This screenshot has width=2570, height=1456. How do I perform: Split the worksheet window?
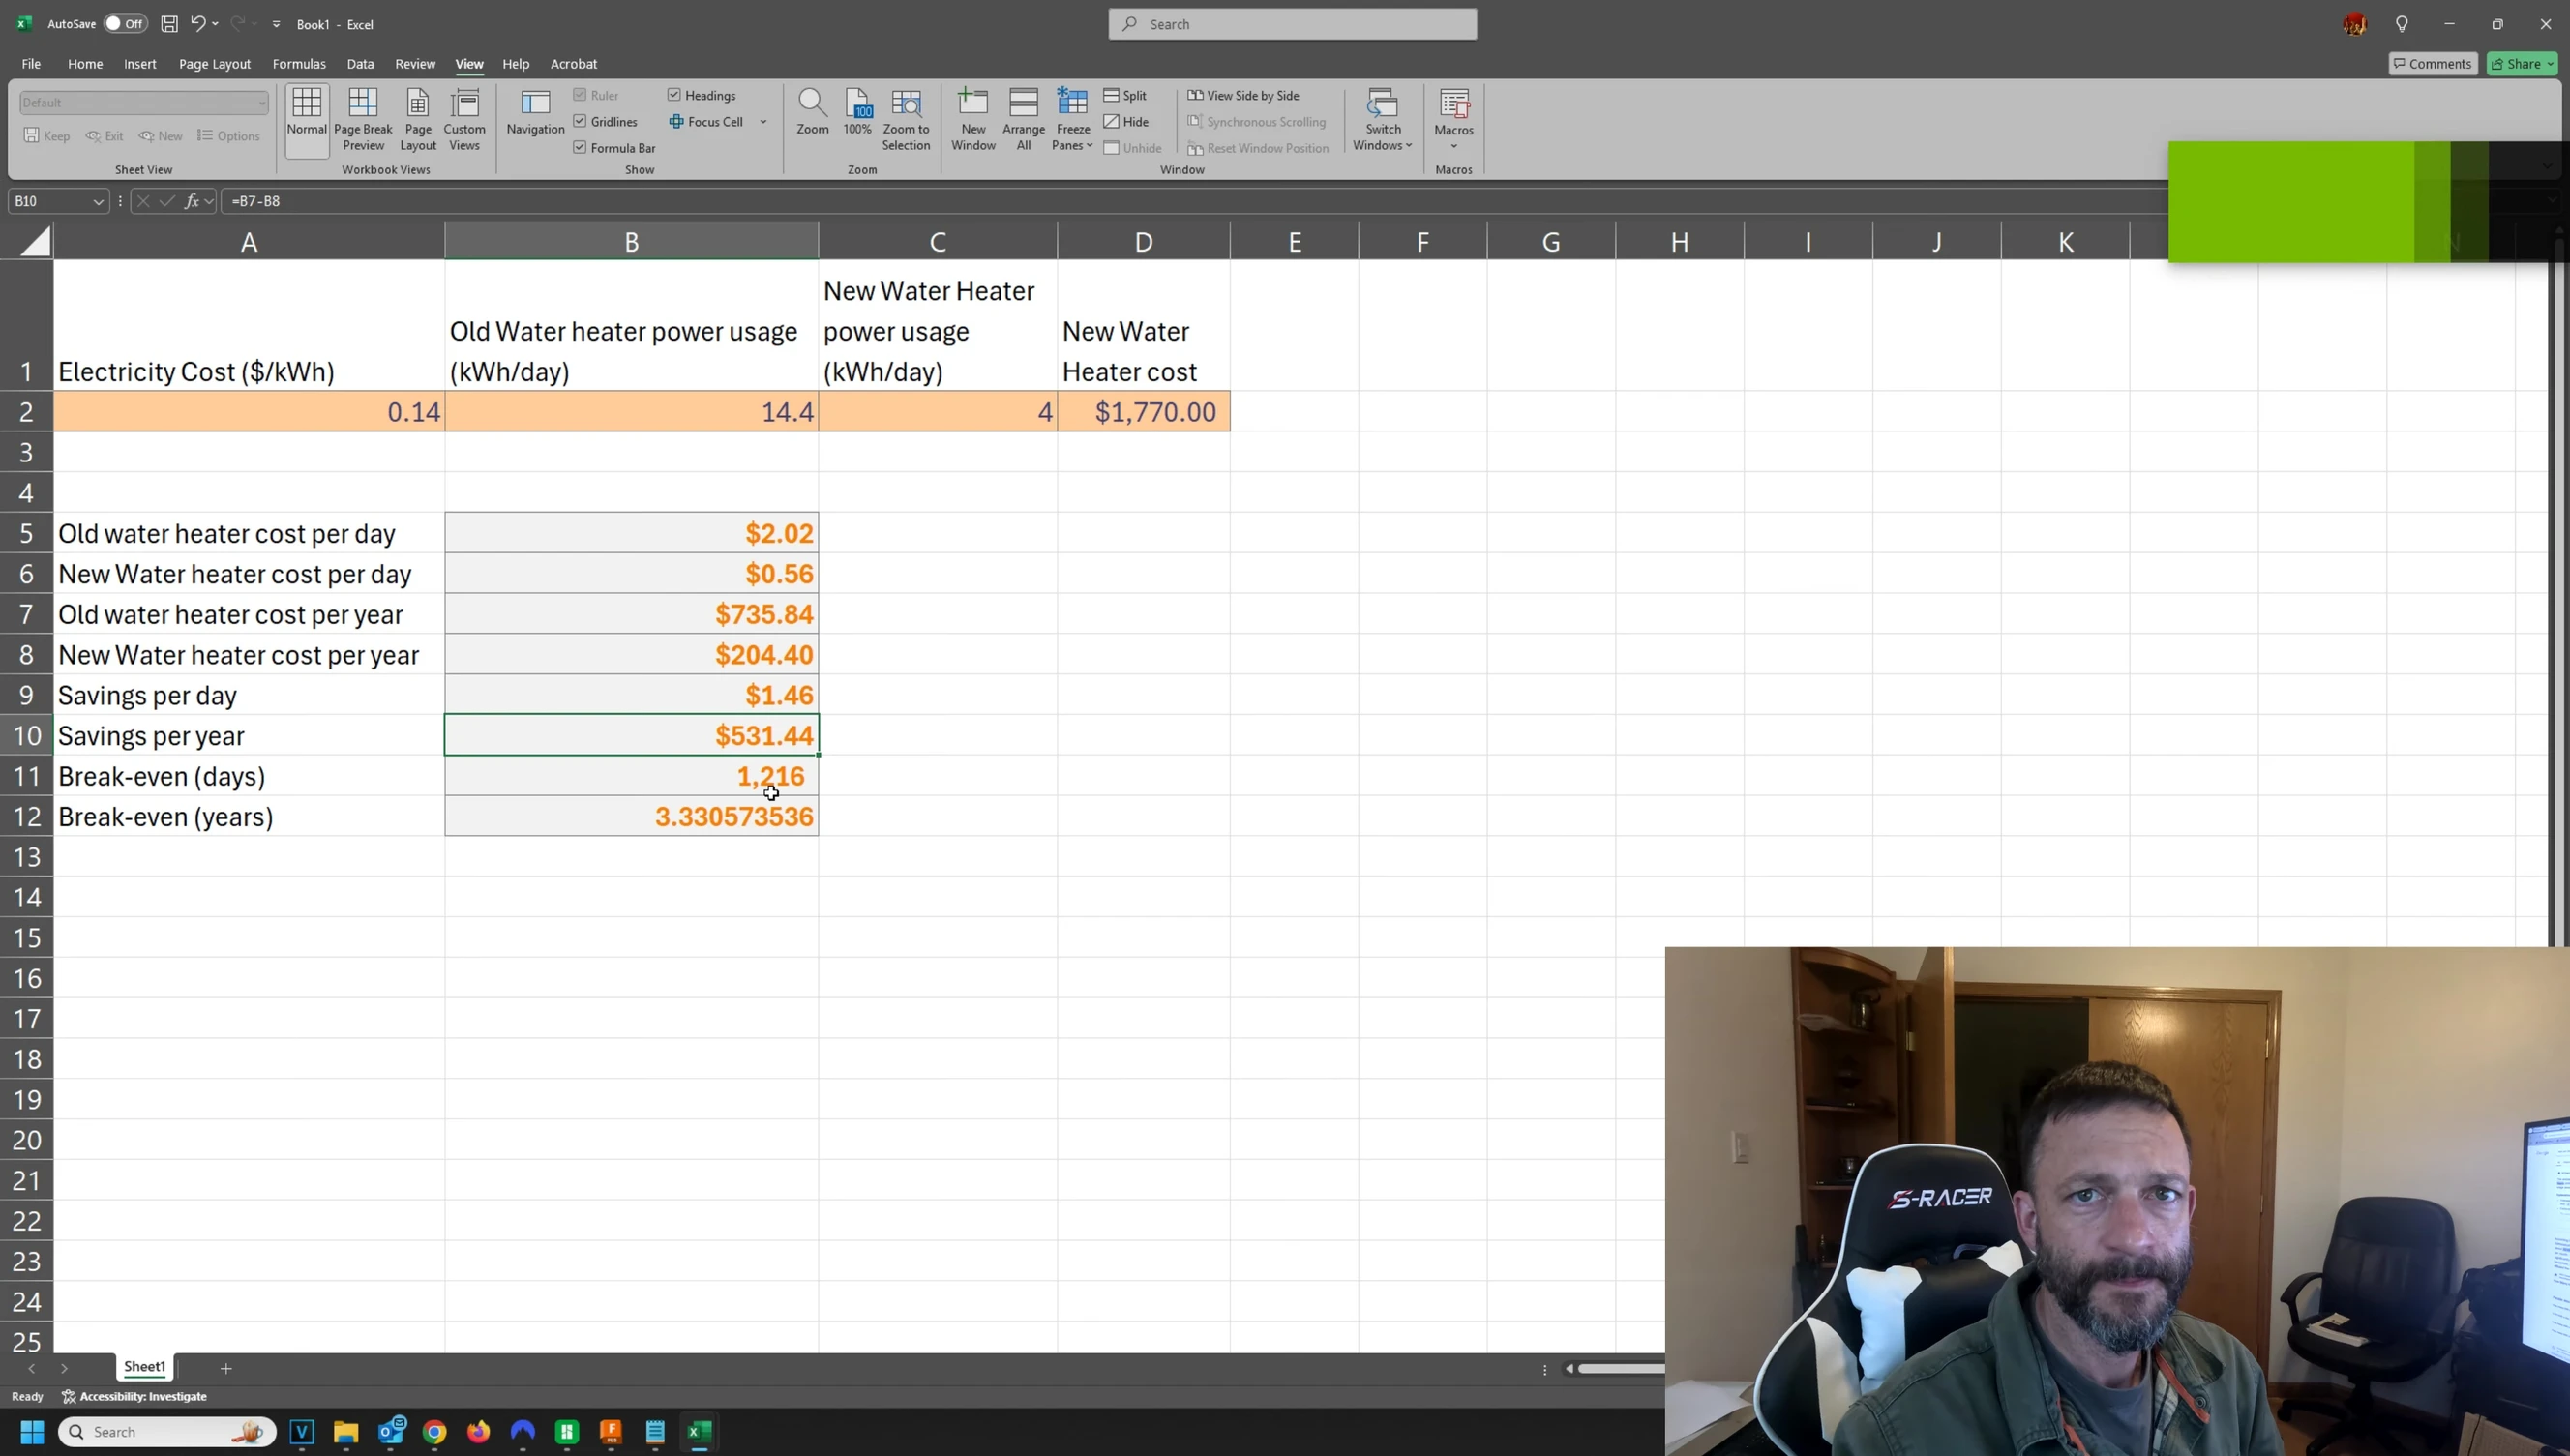(1125, 95)
